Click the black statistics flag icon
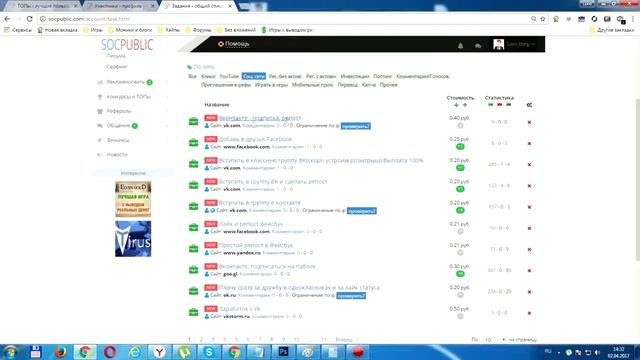640x360 pixels. point(508,105)
